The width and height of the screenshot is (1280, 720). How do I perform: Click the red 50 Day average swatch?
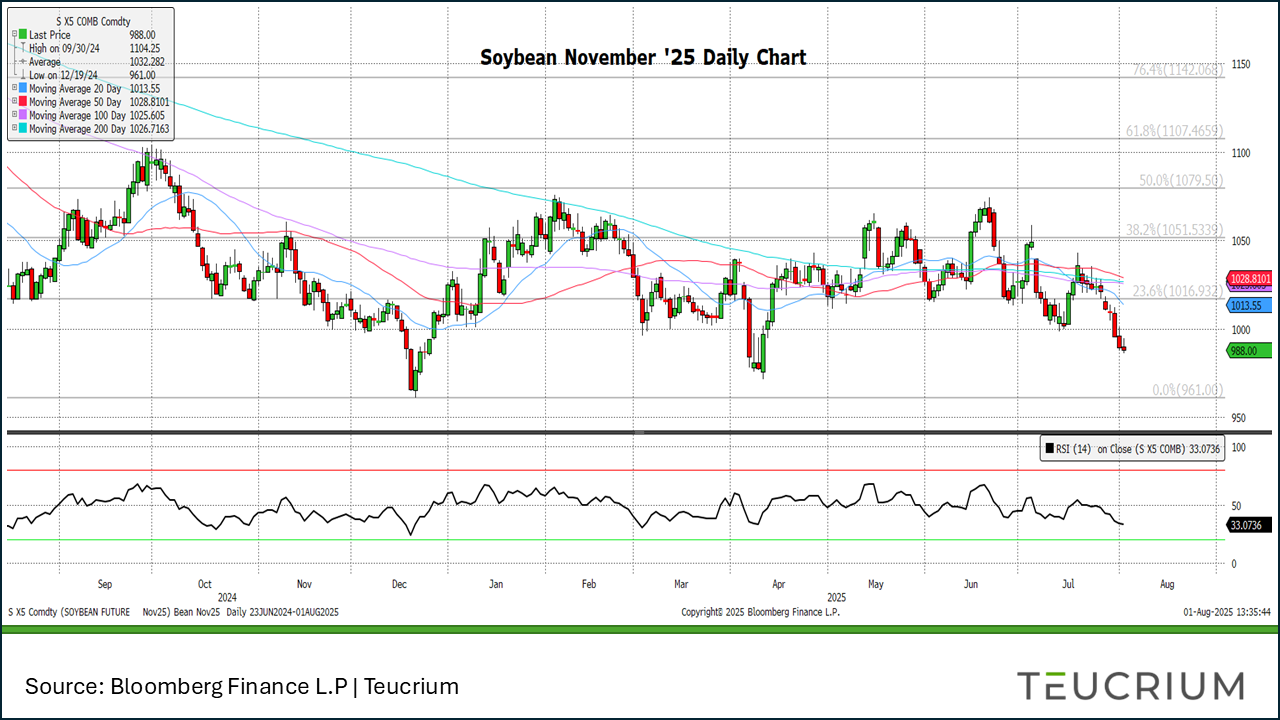[x=23, y=101]
